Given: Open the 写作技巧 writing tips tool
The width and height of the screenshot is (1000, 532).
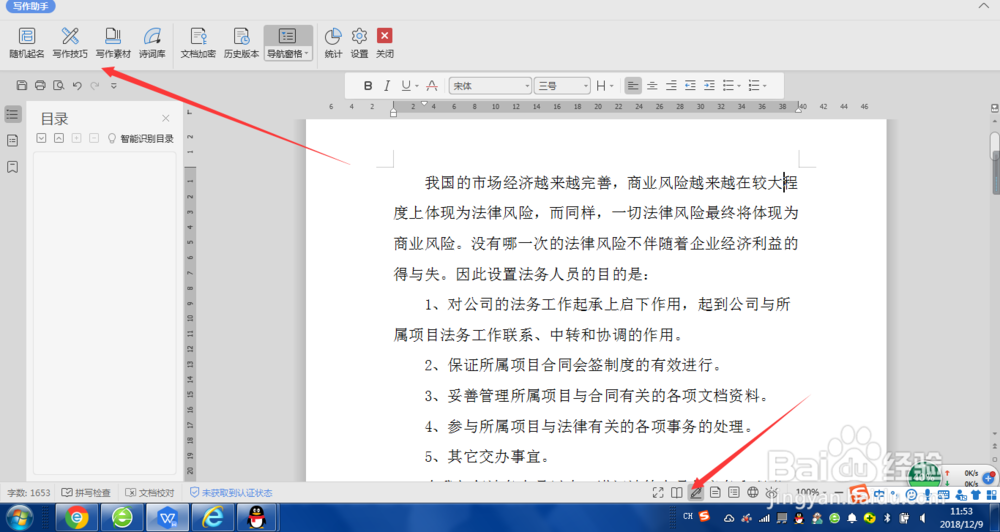Looking at the screenshot, I should click(70, 43).
